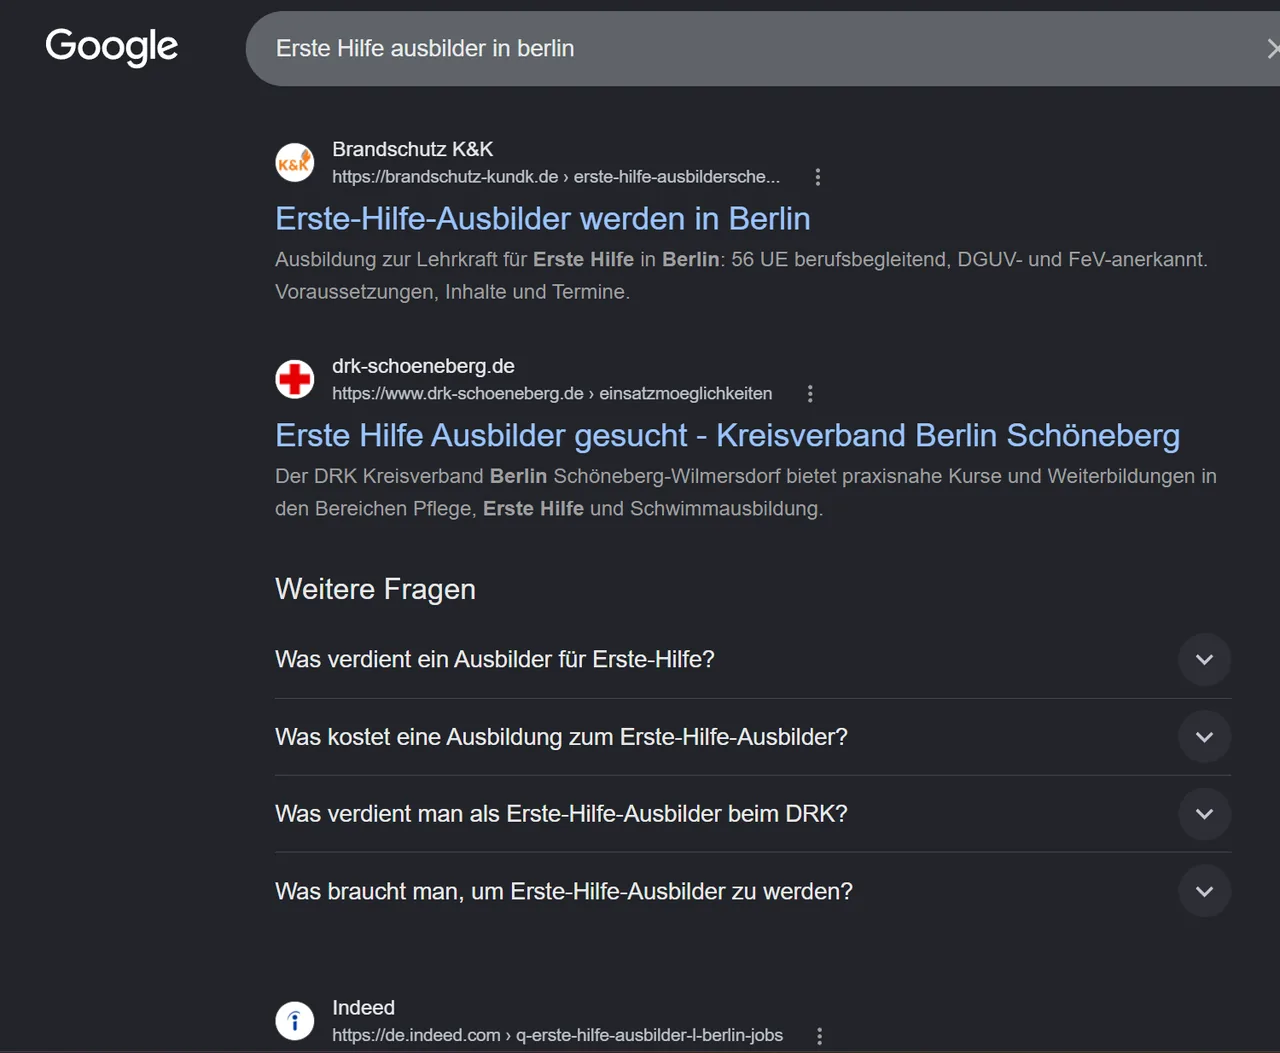Click the drk-schoeneberg.de URL line
This screenshot has height=1053, width=1280.
(x=552, y=394)
